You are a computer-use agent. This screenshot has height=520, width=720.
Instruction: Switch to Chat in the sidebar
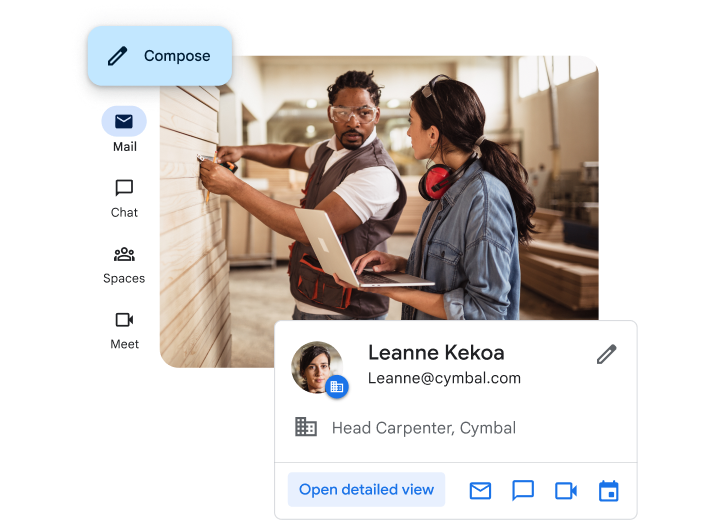(x=124, y=198)
